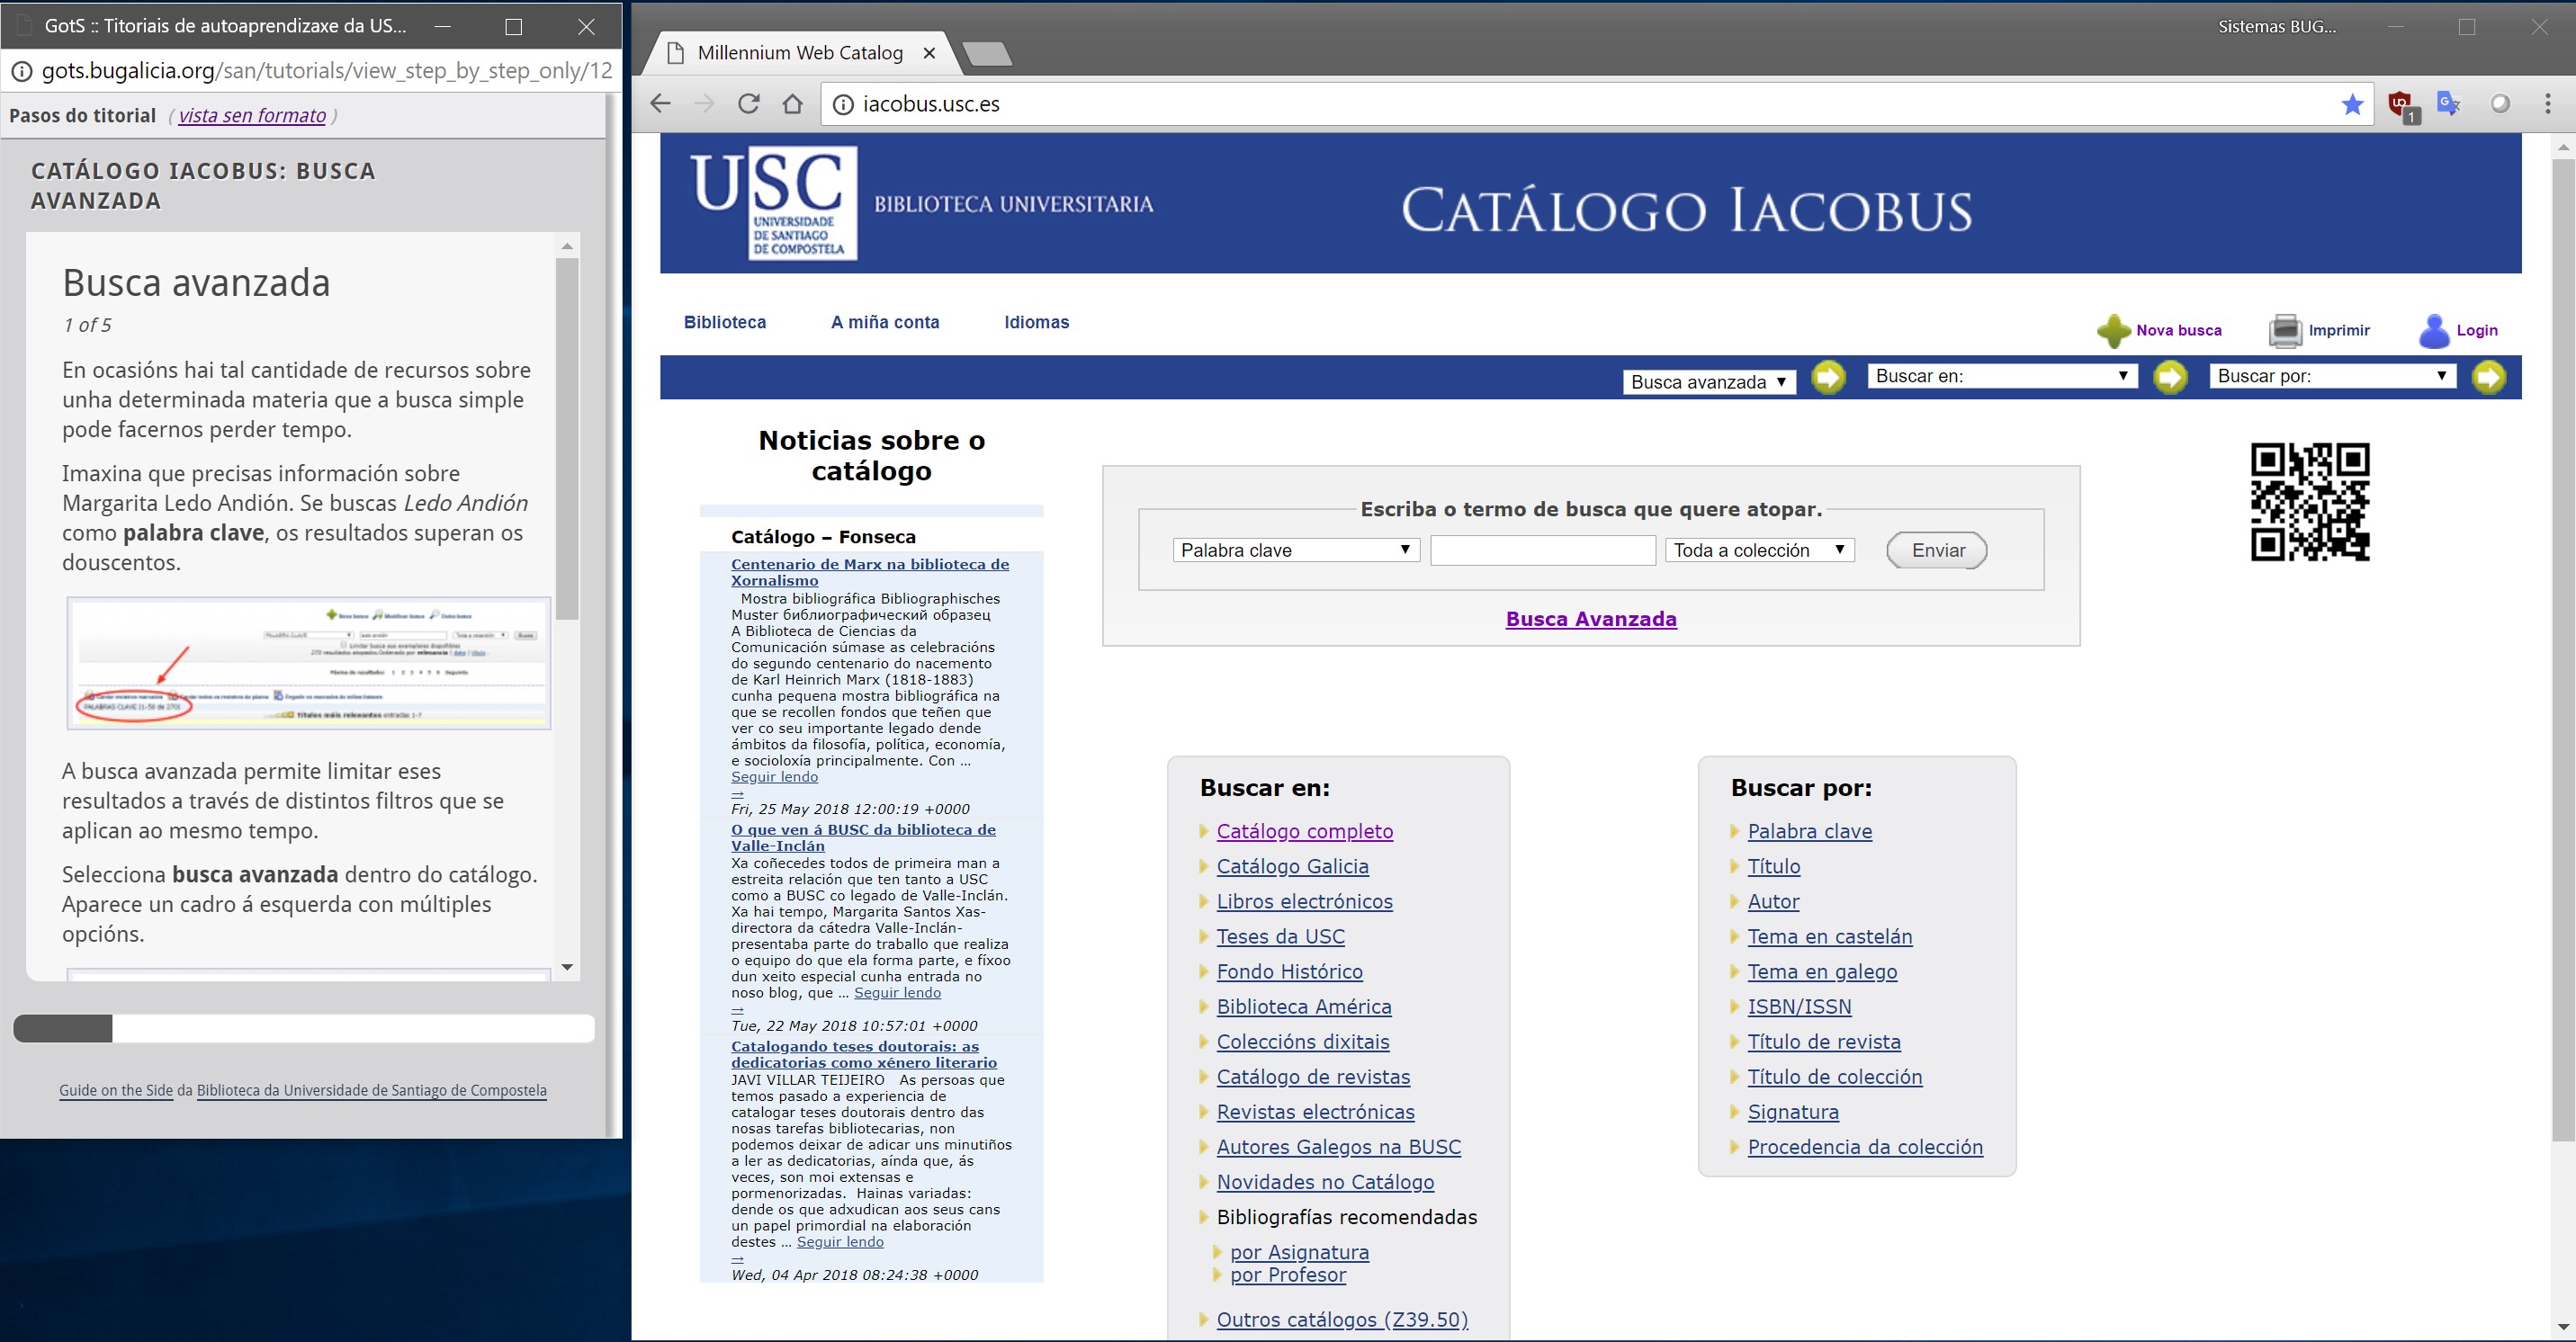The height and width of the screenshot is (1342, 2576).
Task: Click the ISBN/ISSN link
Action: click(x=1799, y=1006)
